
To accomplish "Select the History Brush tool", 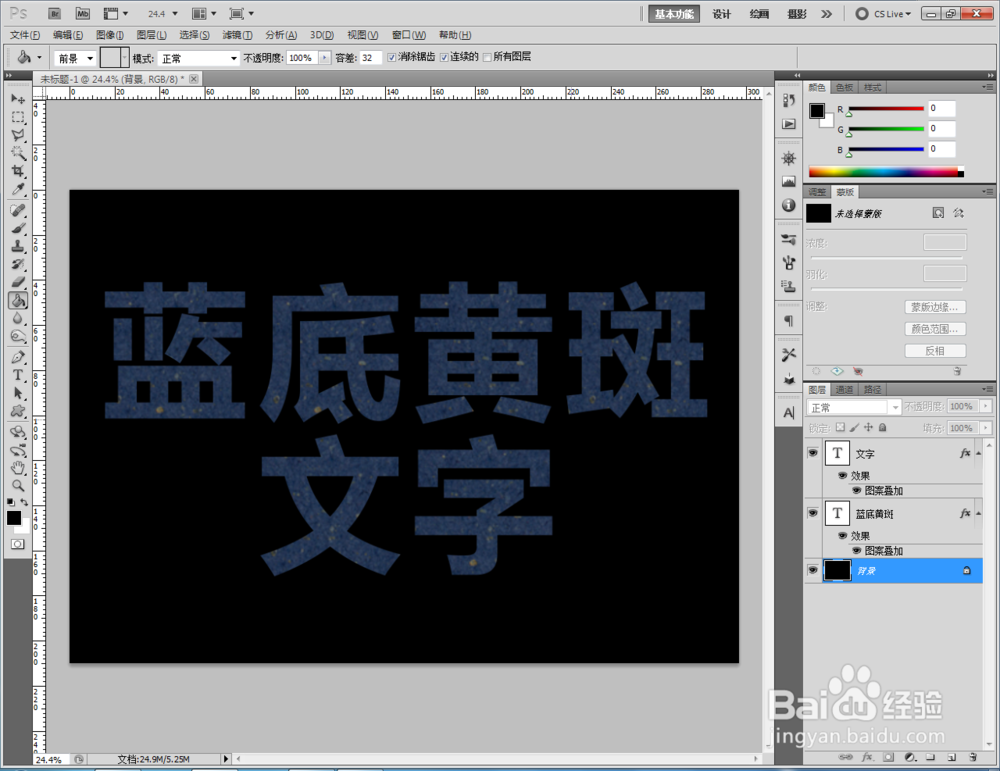I will pos(18,264).
